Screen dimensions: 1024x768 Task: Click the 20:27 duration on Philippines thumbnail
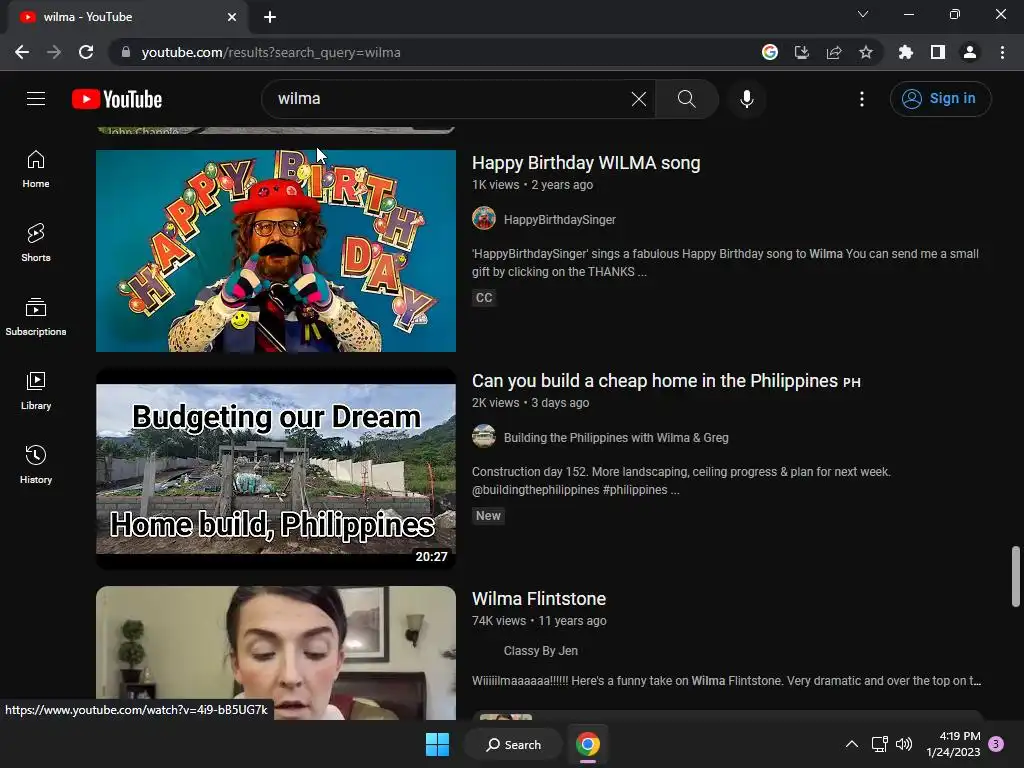432,556
